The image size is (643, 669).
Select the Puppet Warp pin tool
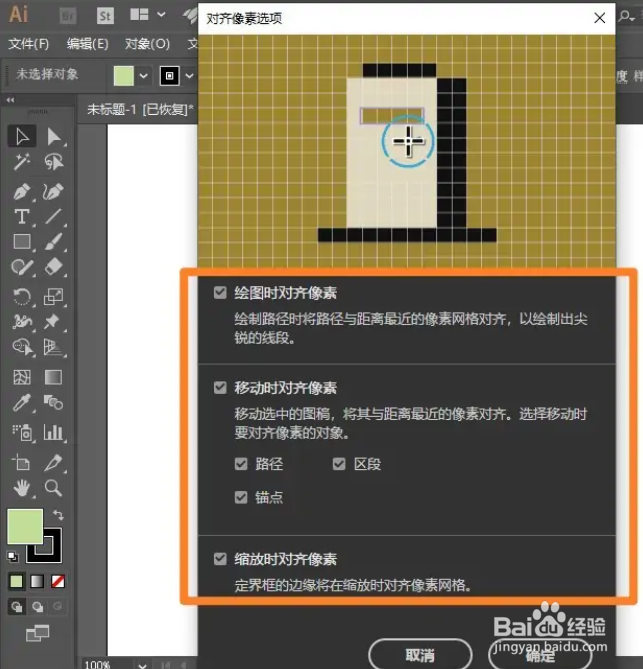[x=53, y=322]
